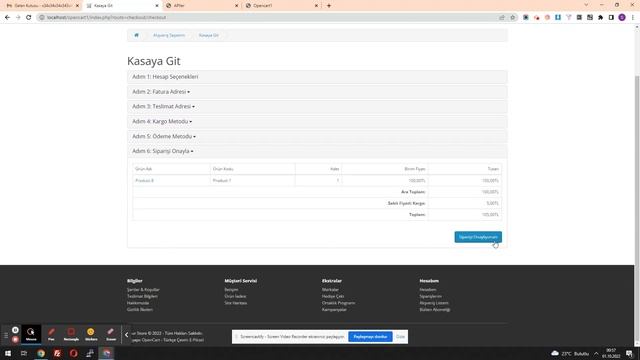Close the Kasaya Git tab

pos(157,6)
